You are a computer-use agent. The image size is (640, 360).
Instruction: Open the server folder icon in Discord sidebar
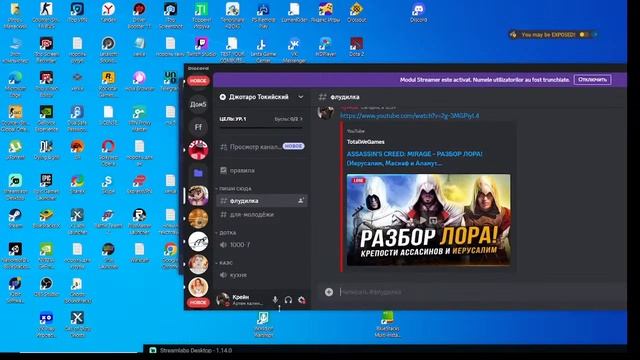pos(198,173)
